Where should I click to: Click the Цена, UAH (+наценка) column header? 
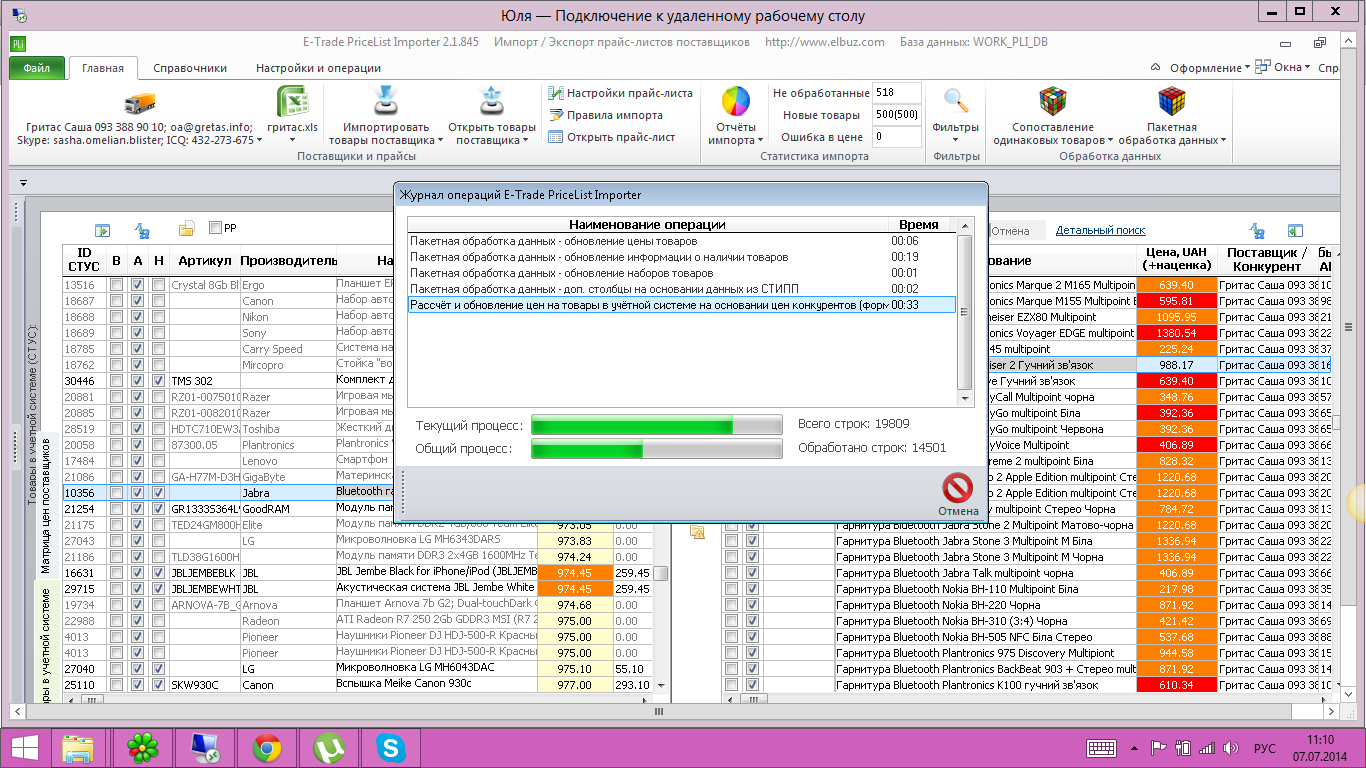tap(1177, 259)
